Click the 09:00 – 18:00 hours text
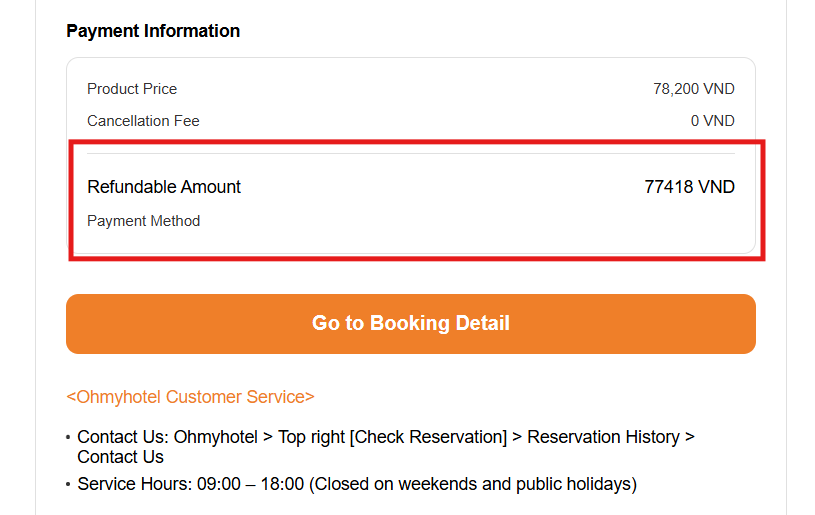The height and width of the screenshot is (515, 815). click(250, 484)
